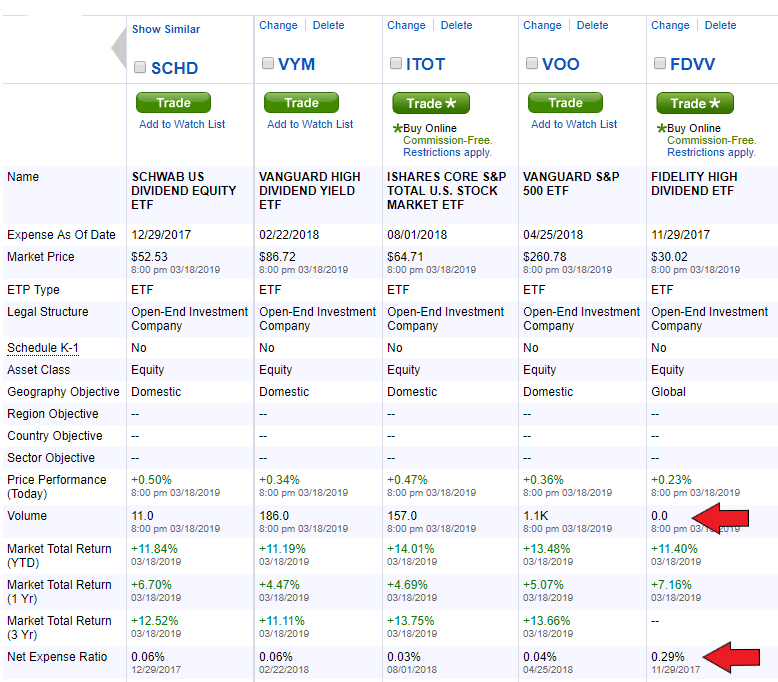Check the SCHD compare checkbox

(x=140, y=68)
